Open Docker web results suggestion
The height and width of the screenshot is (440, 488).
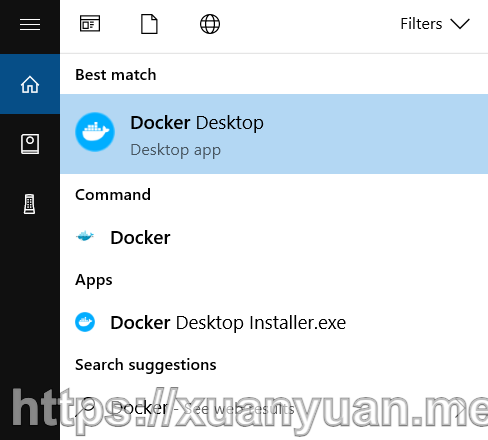[274, 408]
